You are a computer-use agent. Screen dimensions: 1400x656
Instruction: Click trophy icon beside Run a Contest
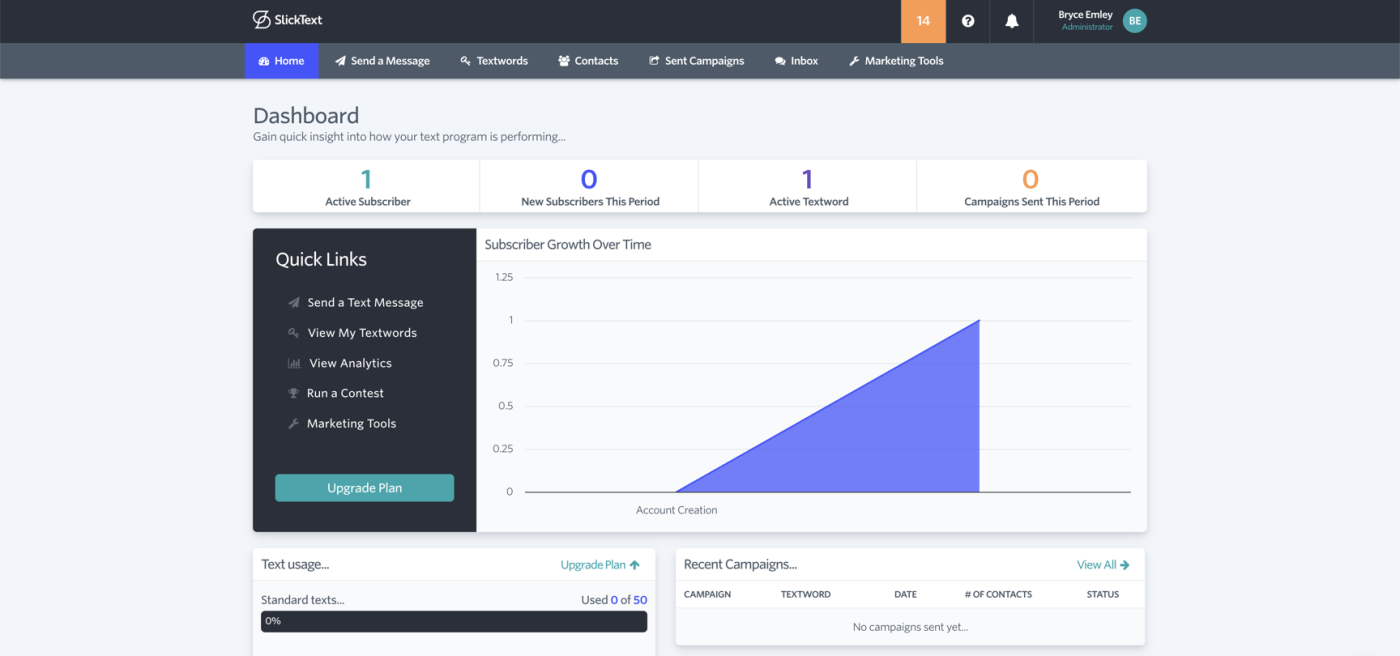pyautogui.click(x=294, y=393)
